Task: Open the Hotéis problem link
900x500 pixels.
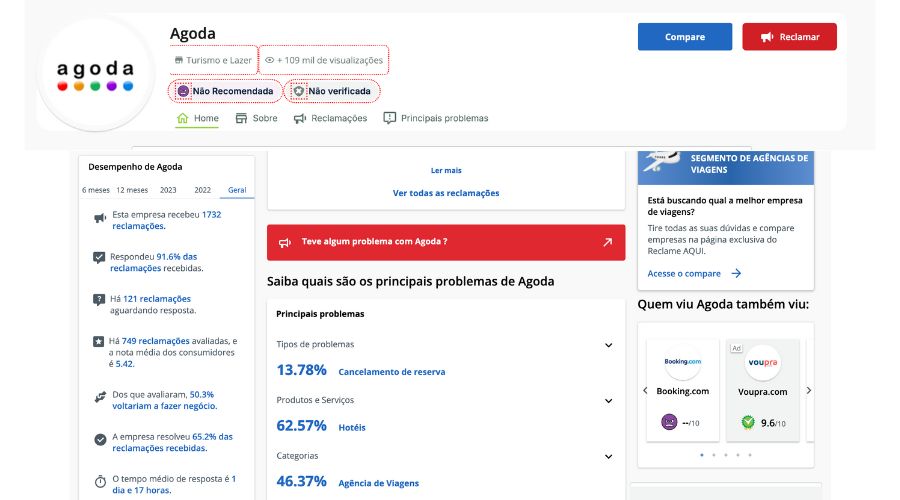Action: 352,428
